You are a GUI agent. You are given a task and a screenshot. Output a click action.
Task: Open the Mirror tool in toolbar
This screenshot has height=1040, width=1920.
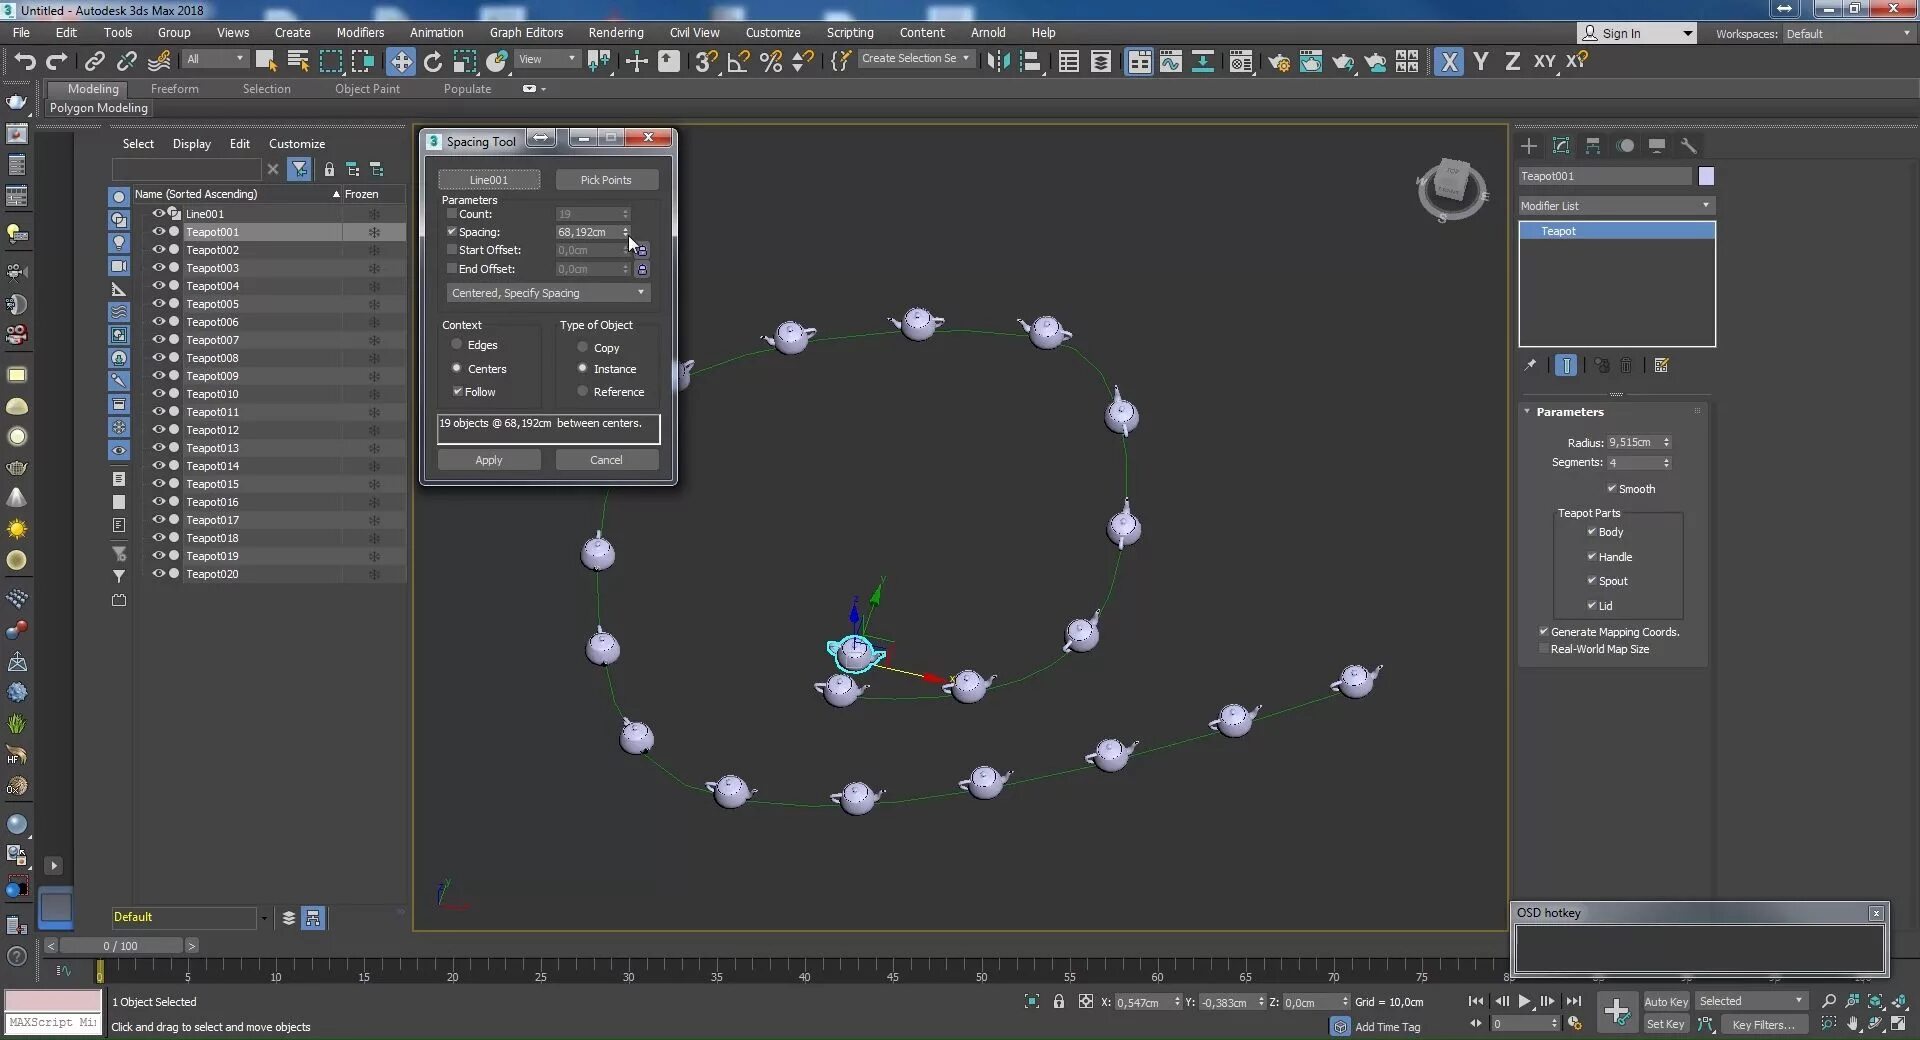[997, 62]
